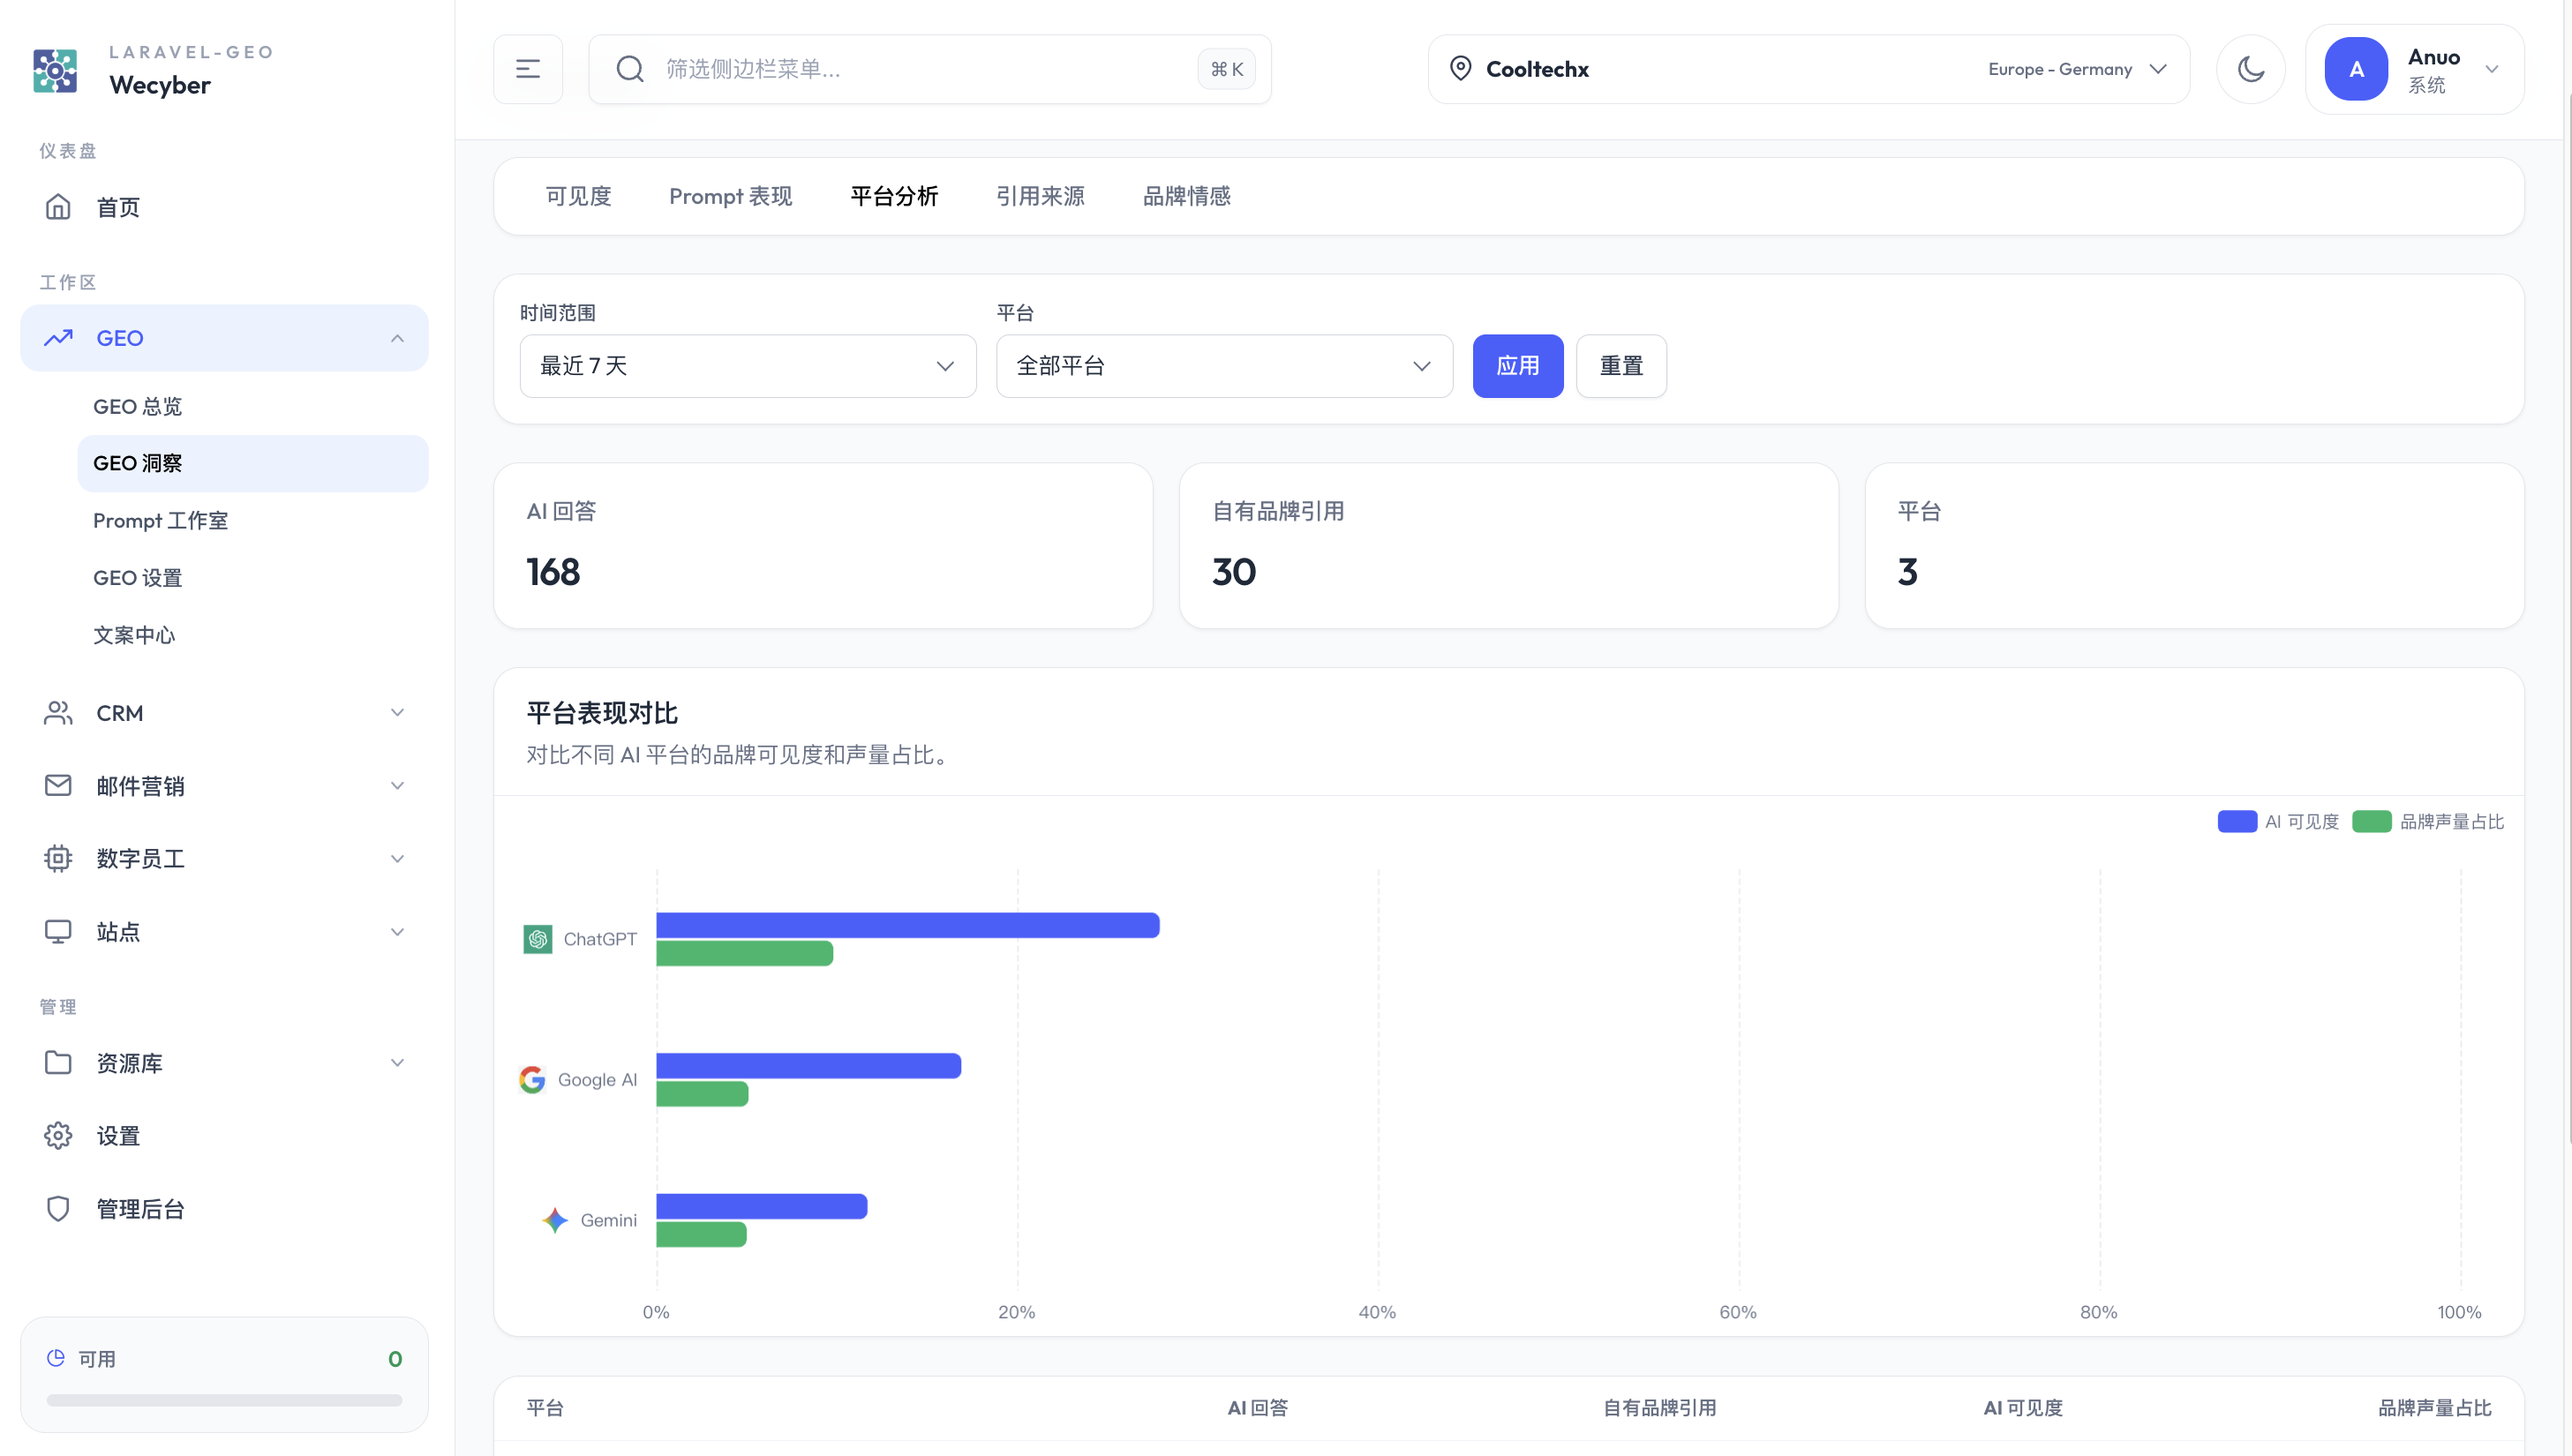Click the location pin icon beside Cooltechx
Screen dimensions: 2572x1456
coord(1461,69)
